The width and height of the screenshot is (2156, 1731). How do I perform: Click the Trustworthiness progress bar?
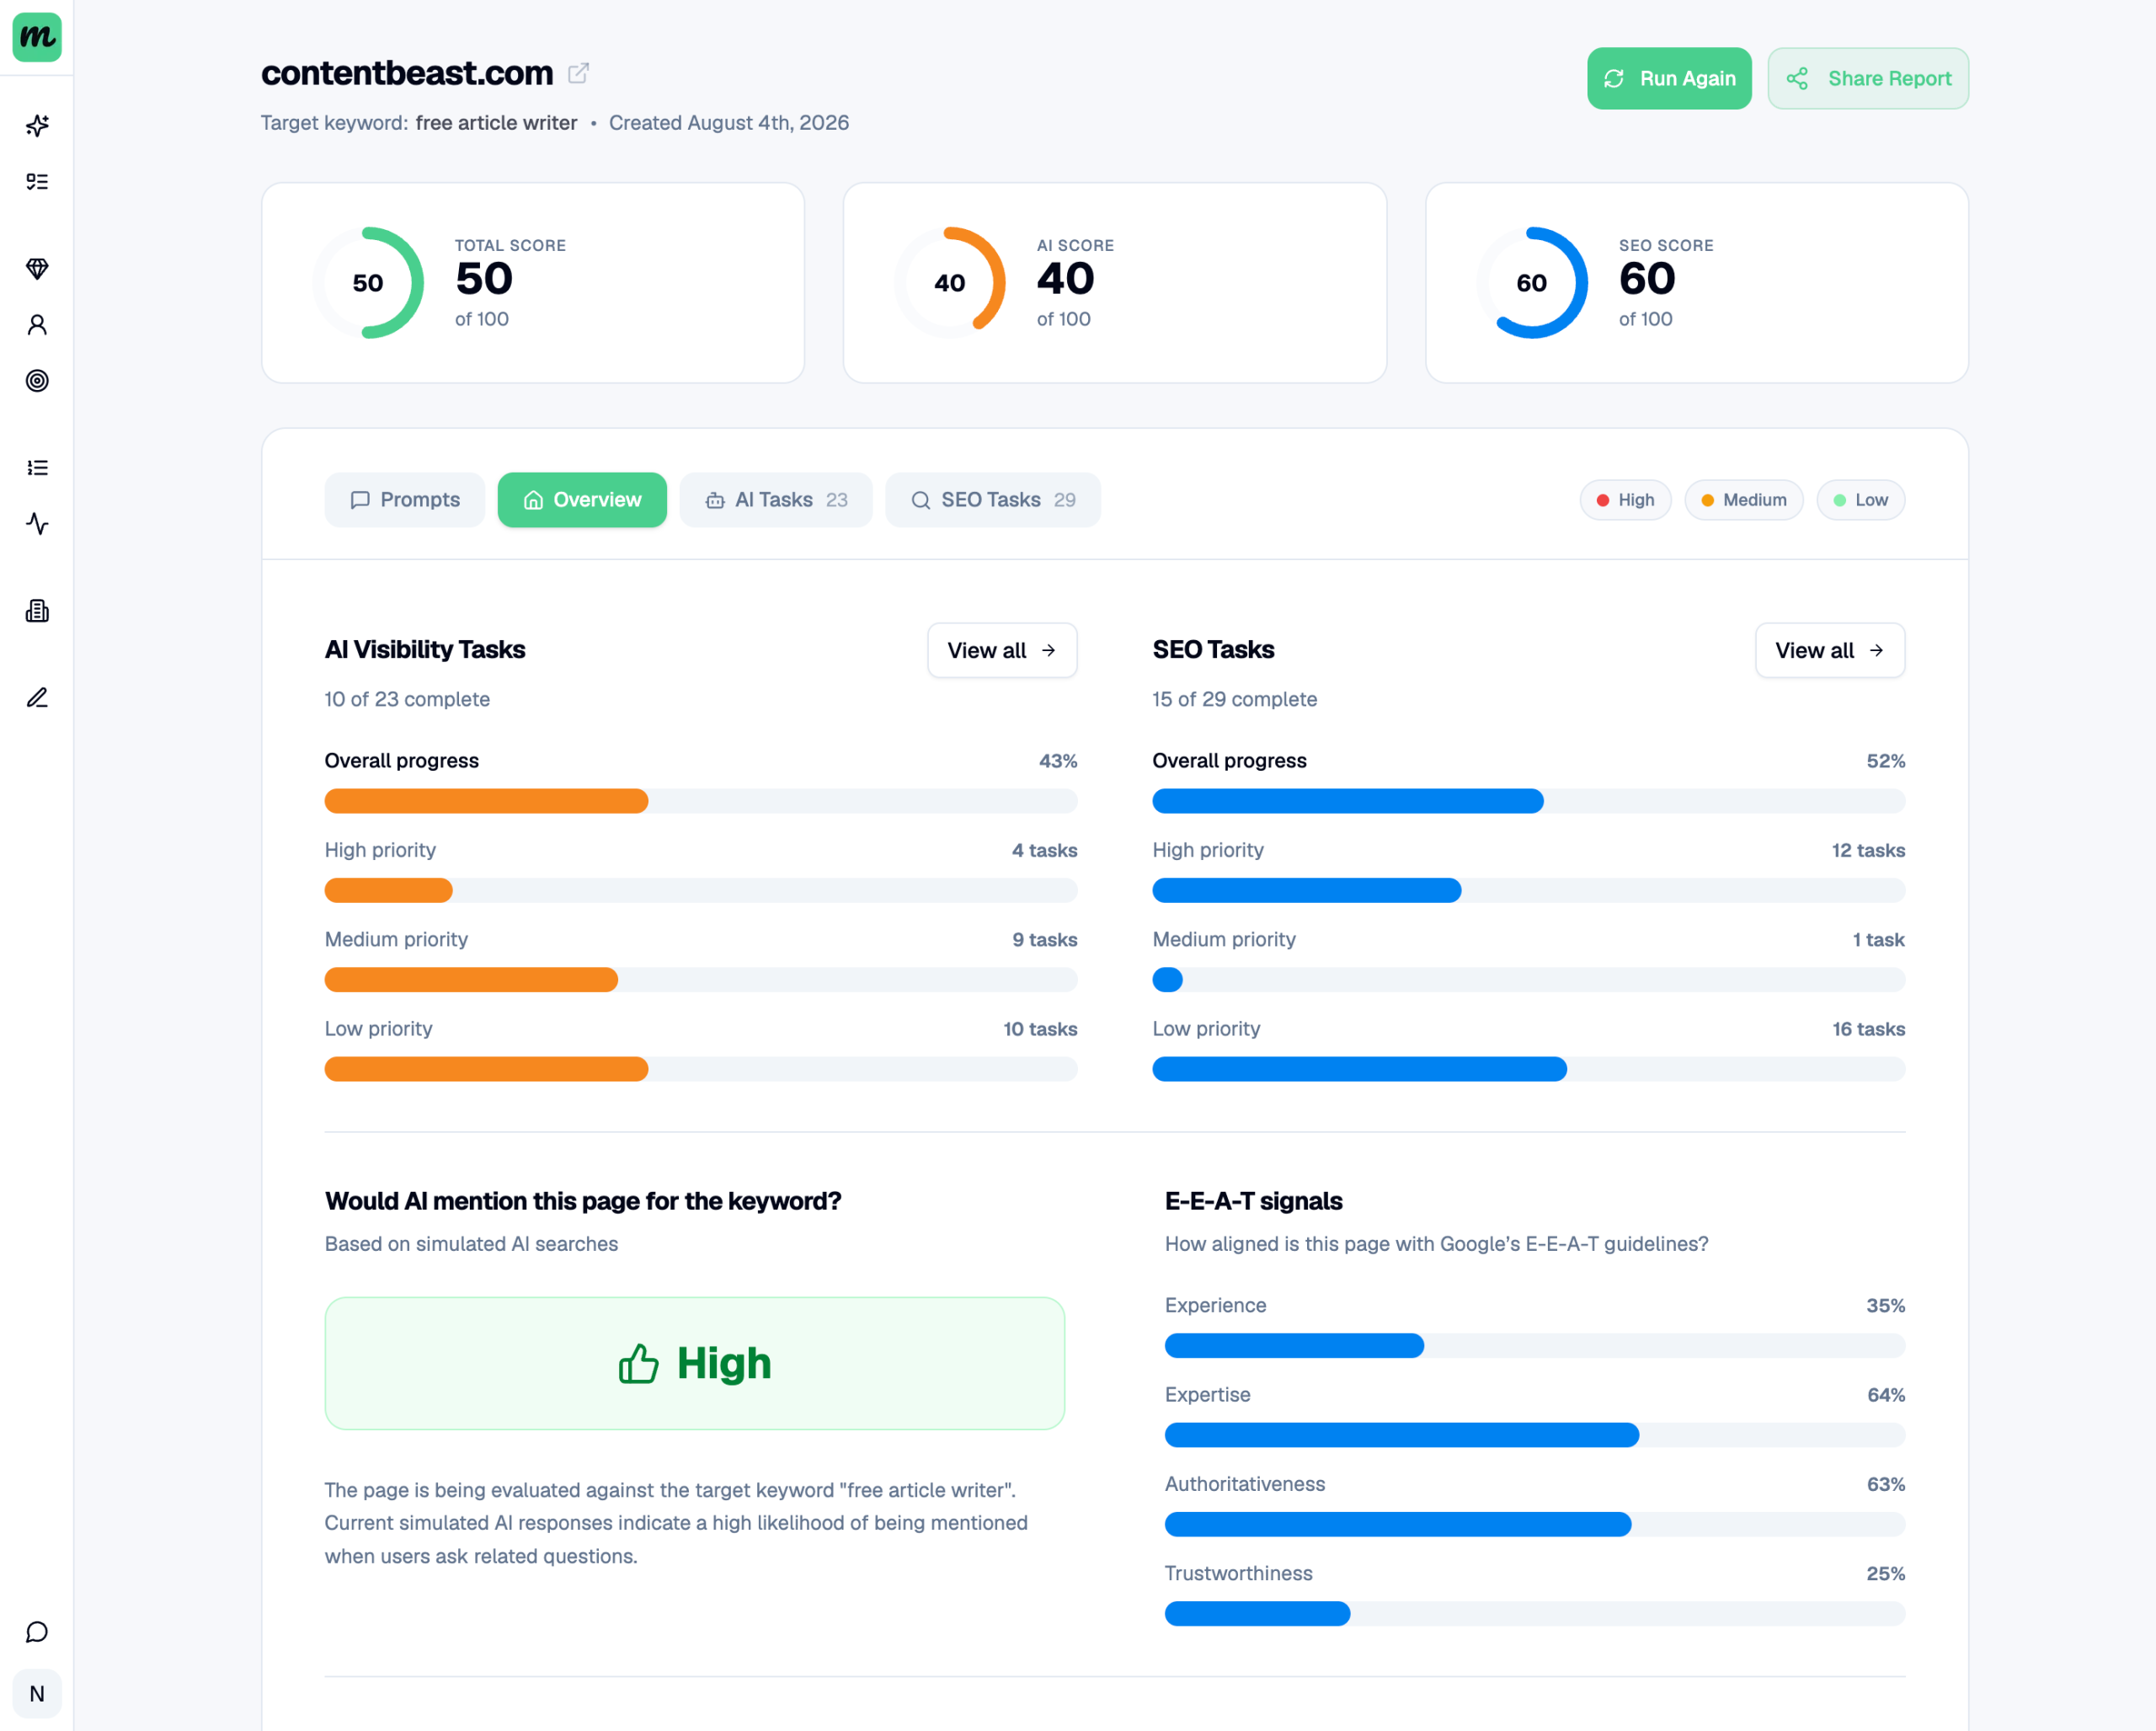1535,1613
